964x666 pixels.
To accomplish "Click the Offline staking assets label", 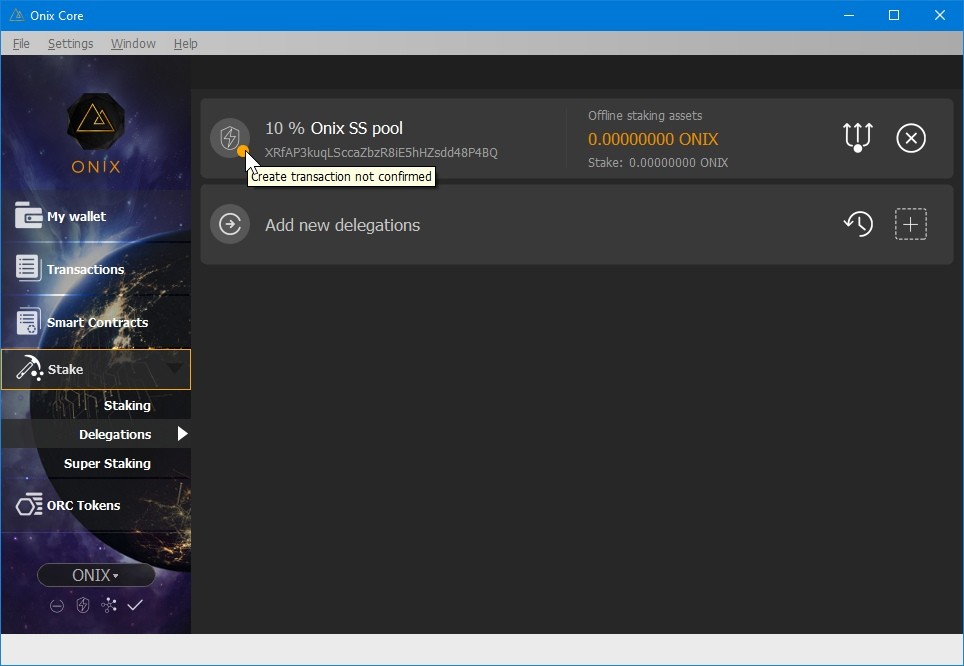I will (x=645, y=116).
